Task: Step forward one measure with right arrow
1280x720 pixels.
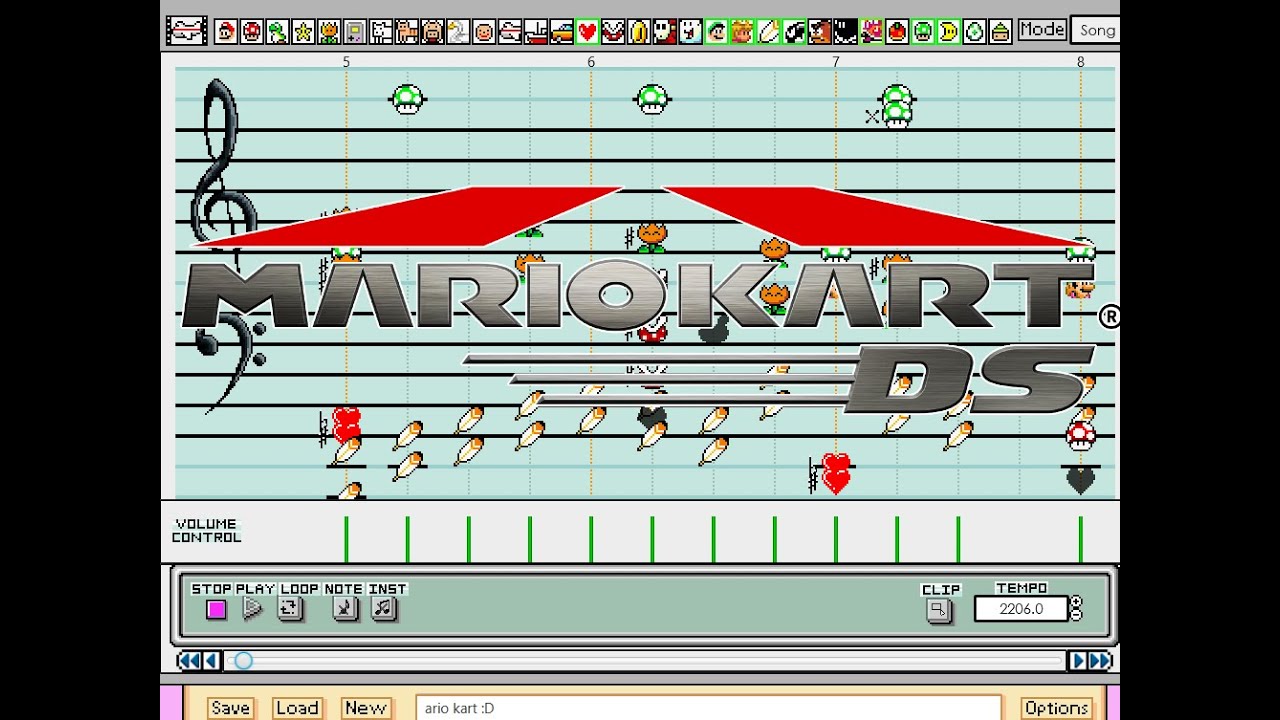Action: pos(1077,660)
